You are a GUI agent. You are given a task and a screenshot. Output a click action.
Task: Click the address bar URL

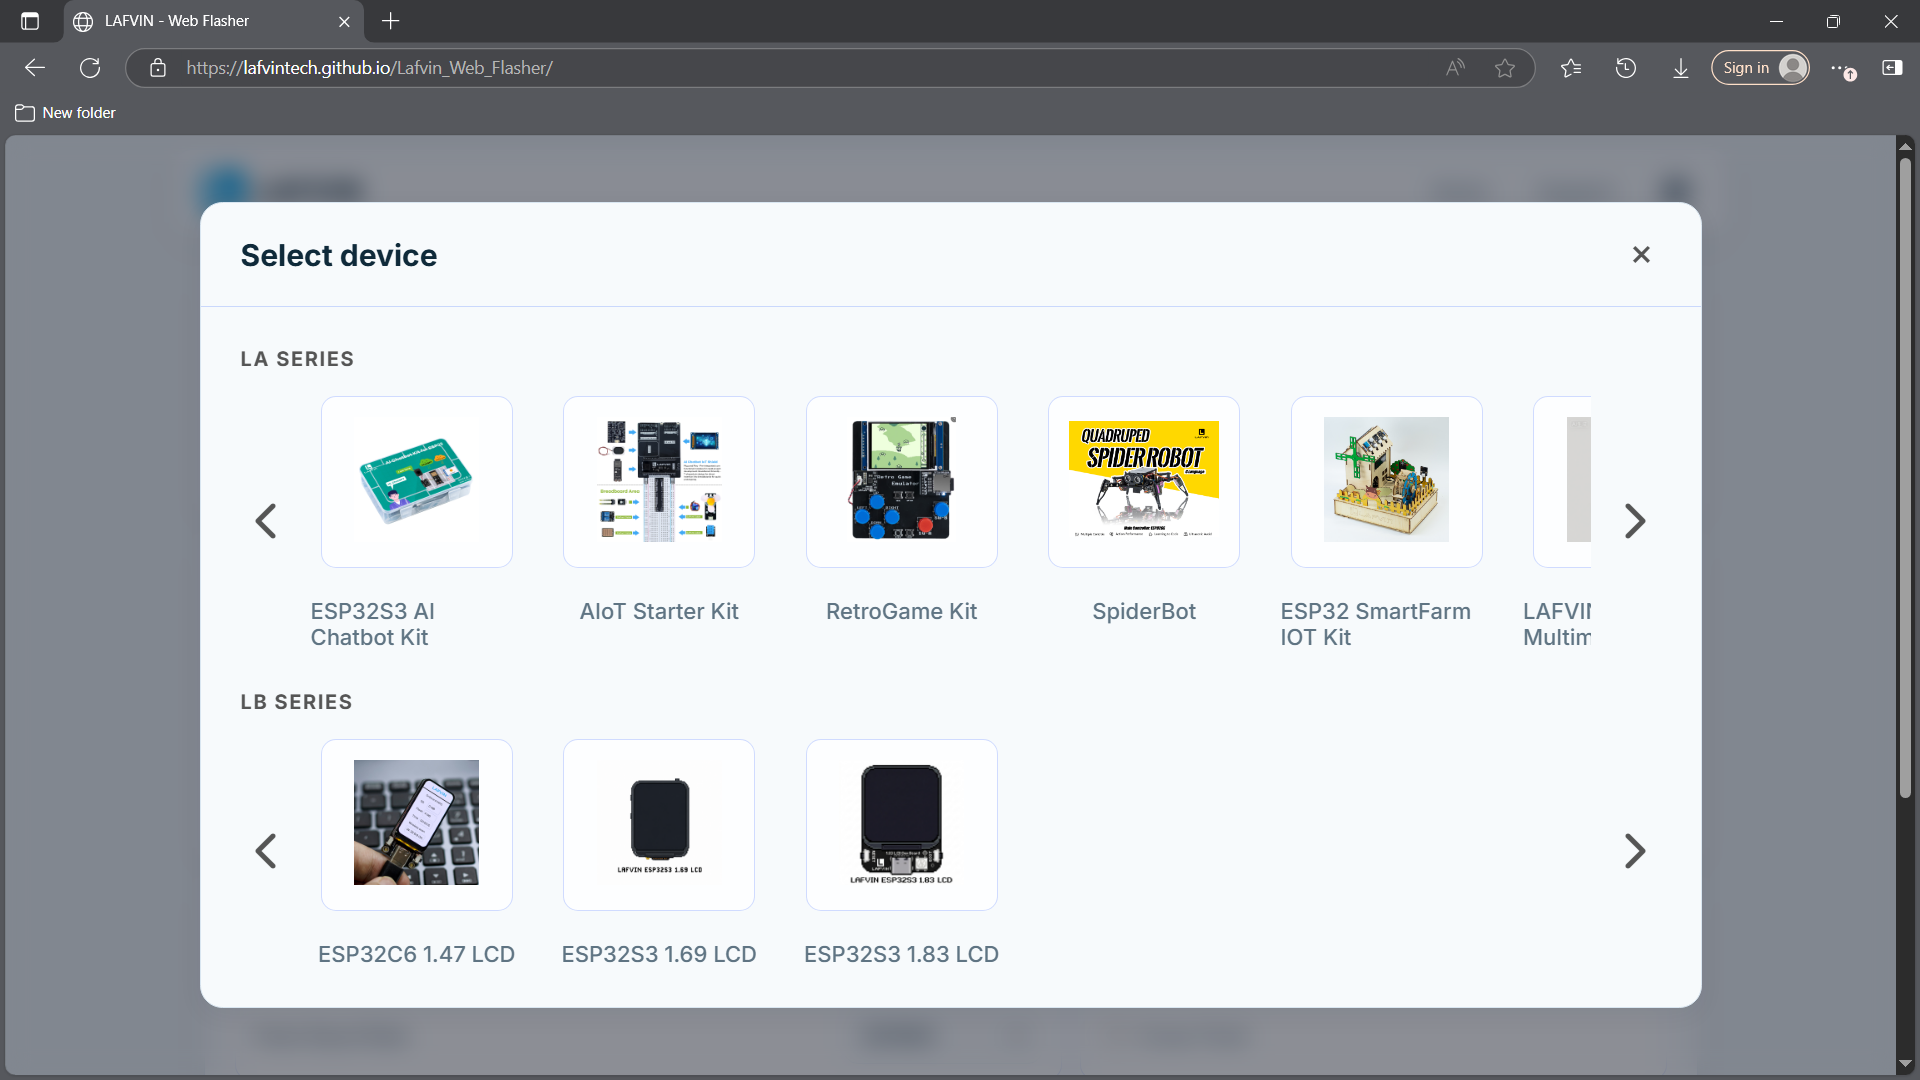369,68
